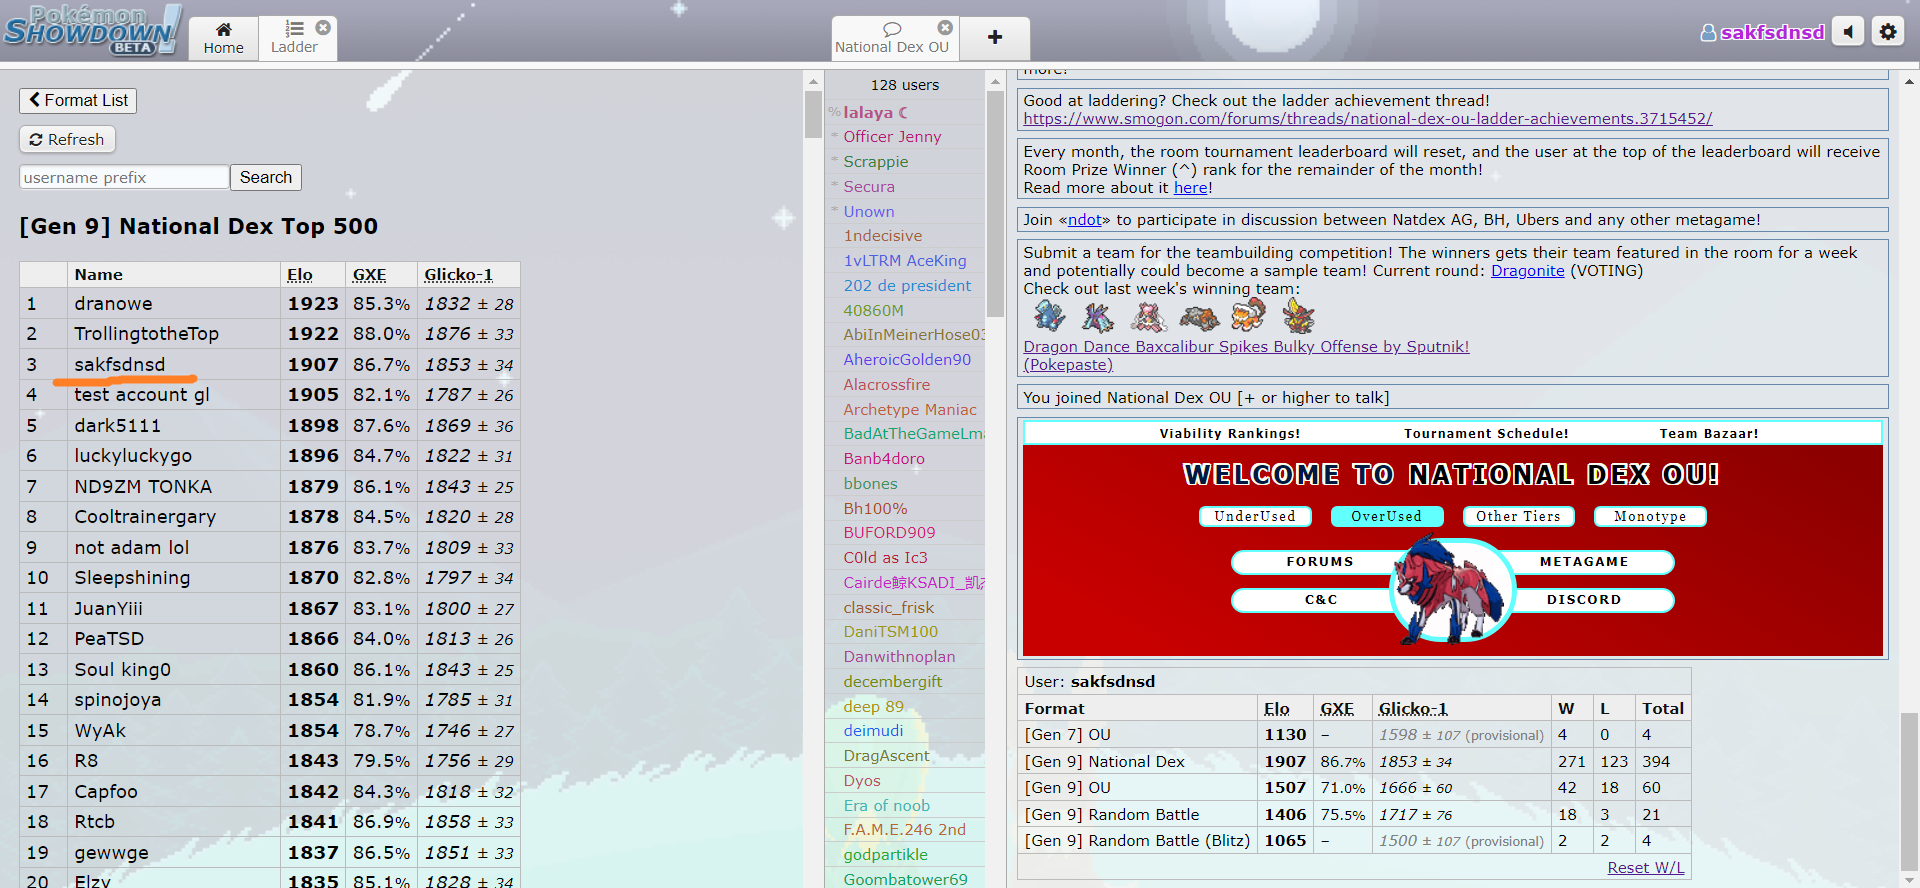
Task: Open user decembergift
Action: [905, 681]
